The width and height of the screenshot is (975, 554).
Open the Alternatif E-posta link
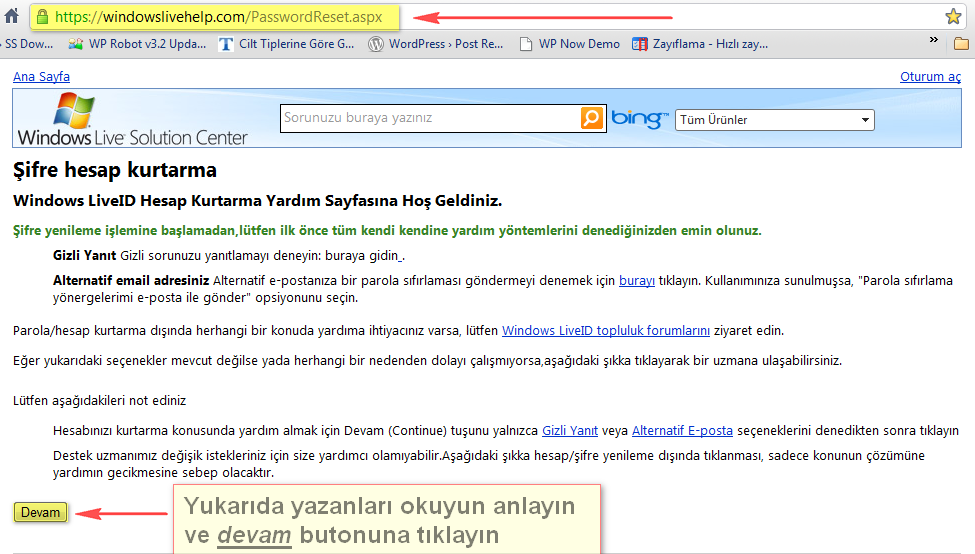click(x=682, y=430)
